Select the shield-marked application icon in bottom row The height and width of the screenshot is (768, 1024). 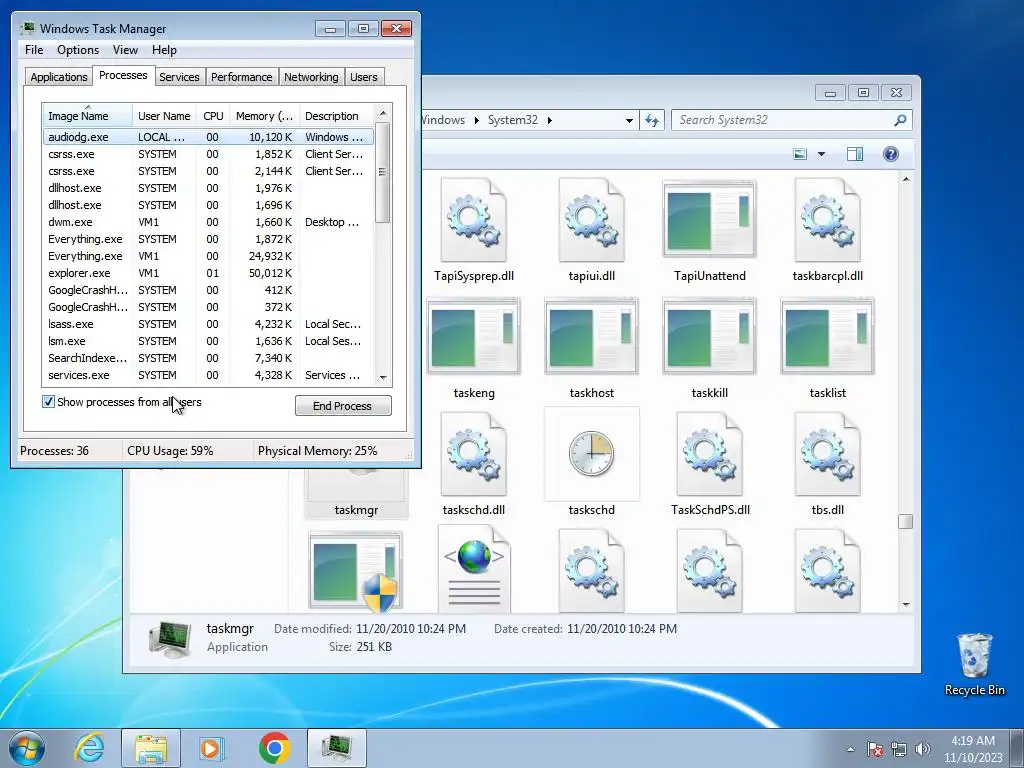point(356,571)
